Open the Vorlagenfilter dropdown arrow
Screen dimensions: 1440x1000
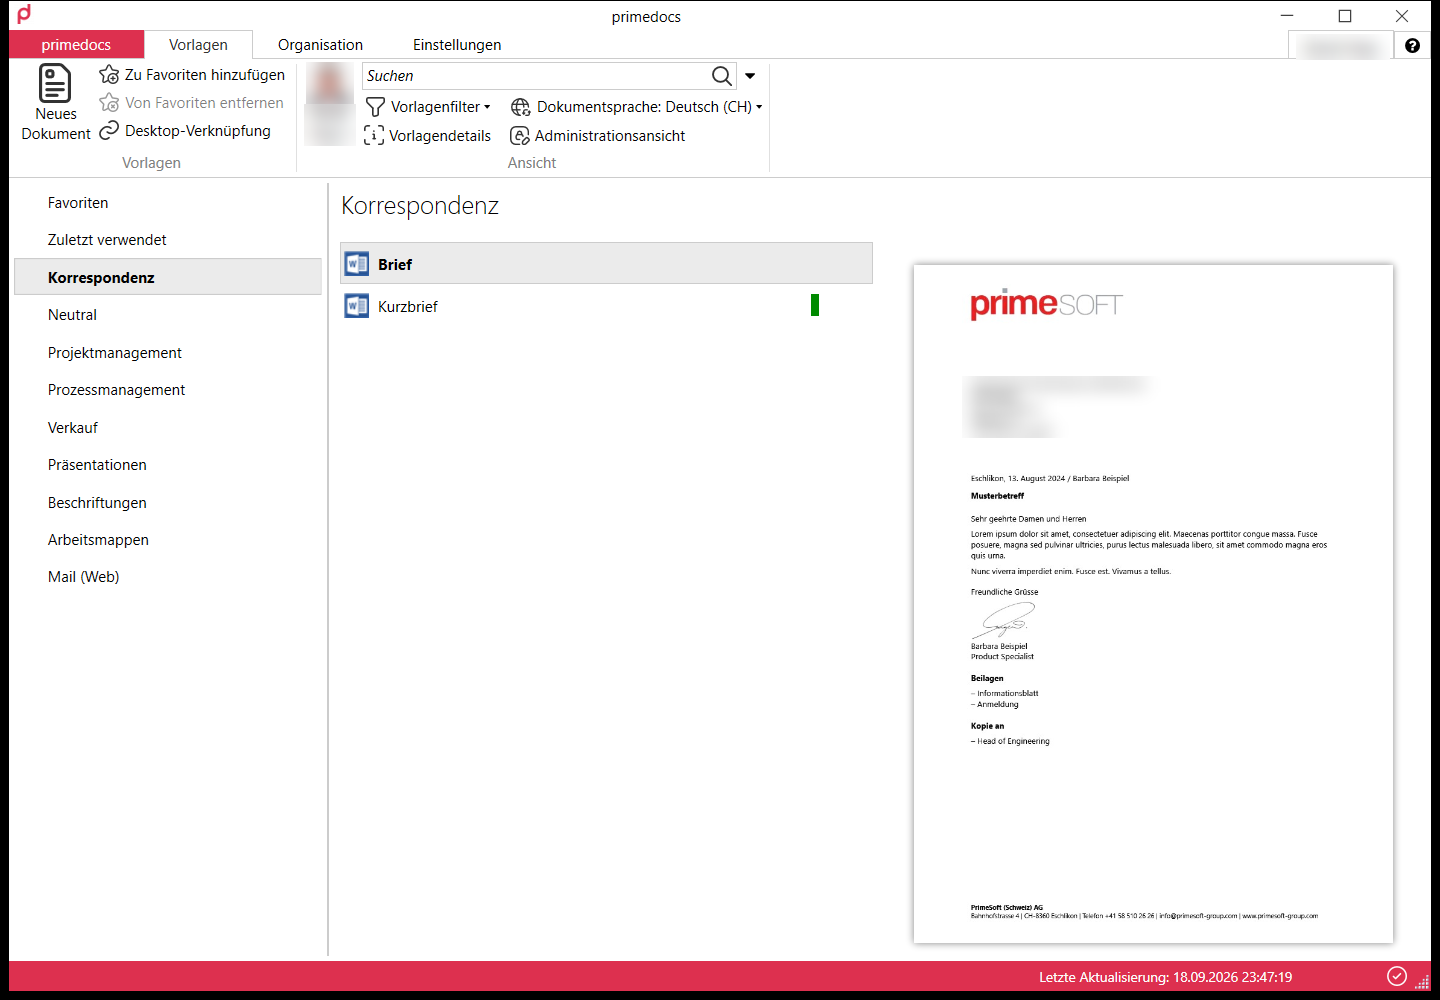point(487,107)
